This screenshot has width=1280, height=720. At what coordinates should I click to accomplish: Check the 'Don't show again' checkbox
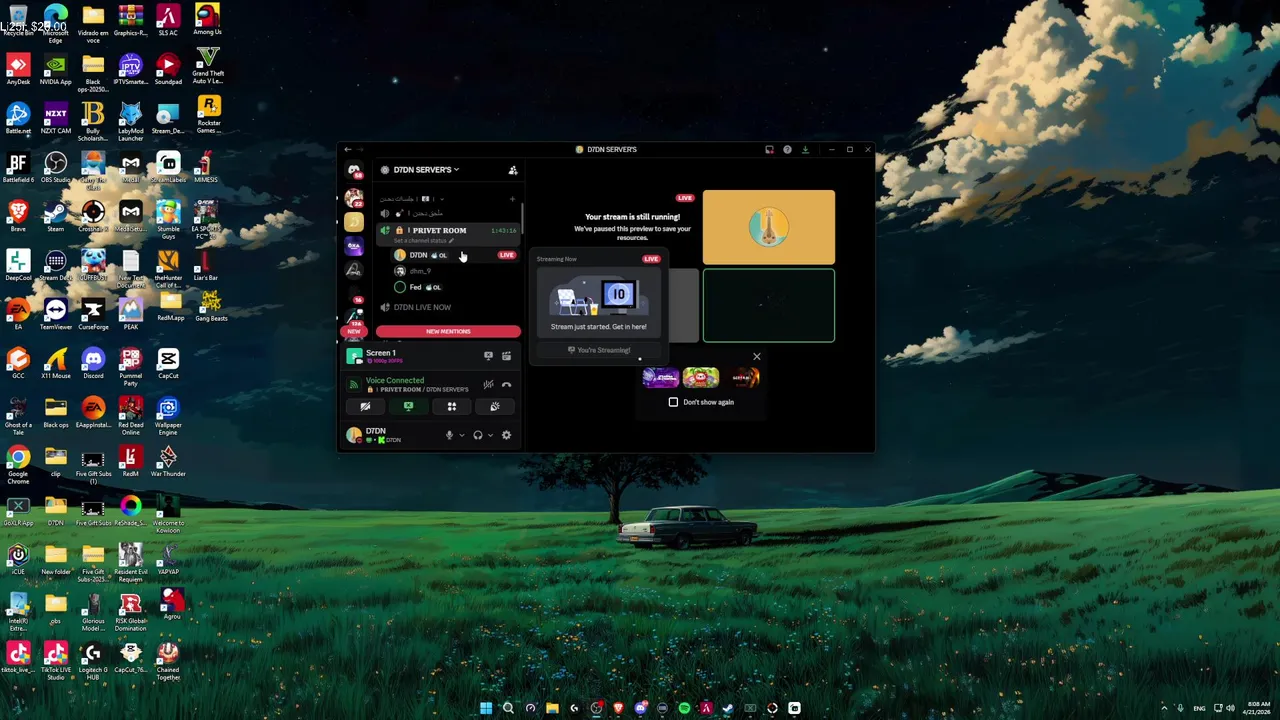tap(673, 402)
